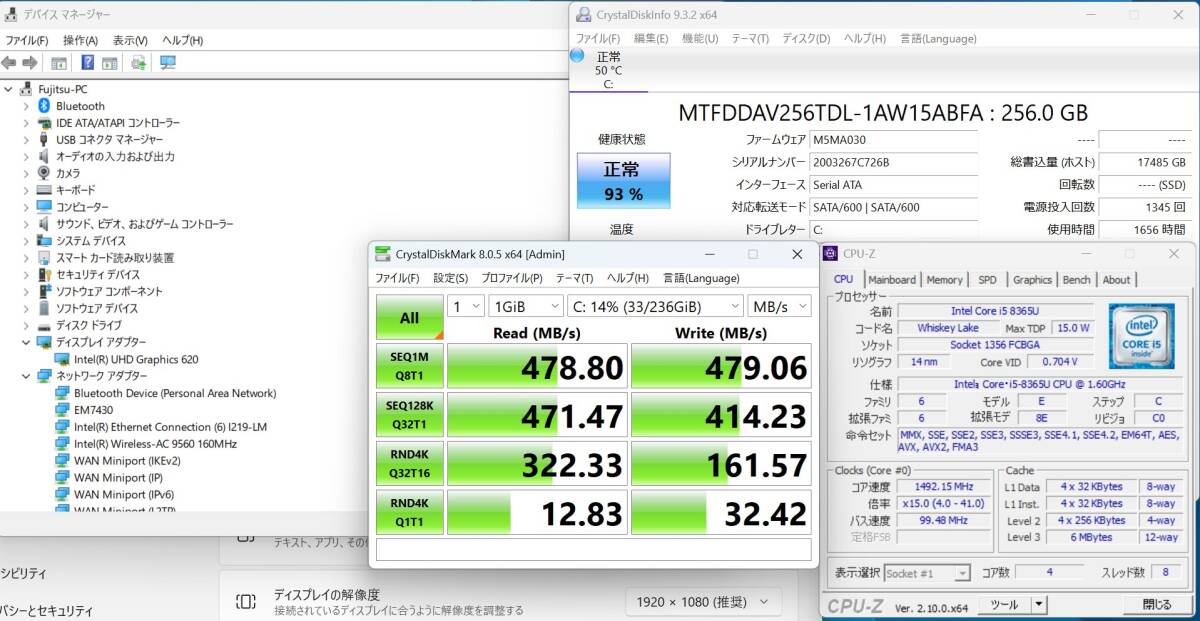The width and height of the screenshot is (1200, 621).
Task: Open the unit dropdown showing MB/s
Action: pyautogui.click(x=779, y=306)
